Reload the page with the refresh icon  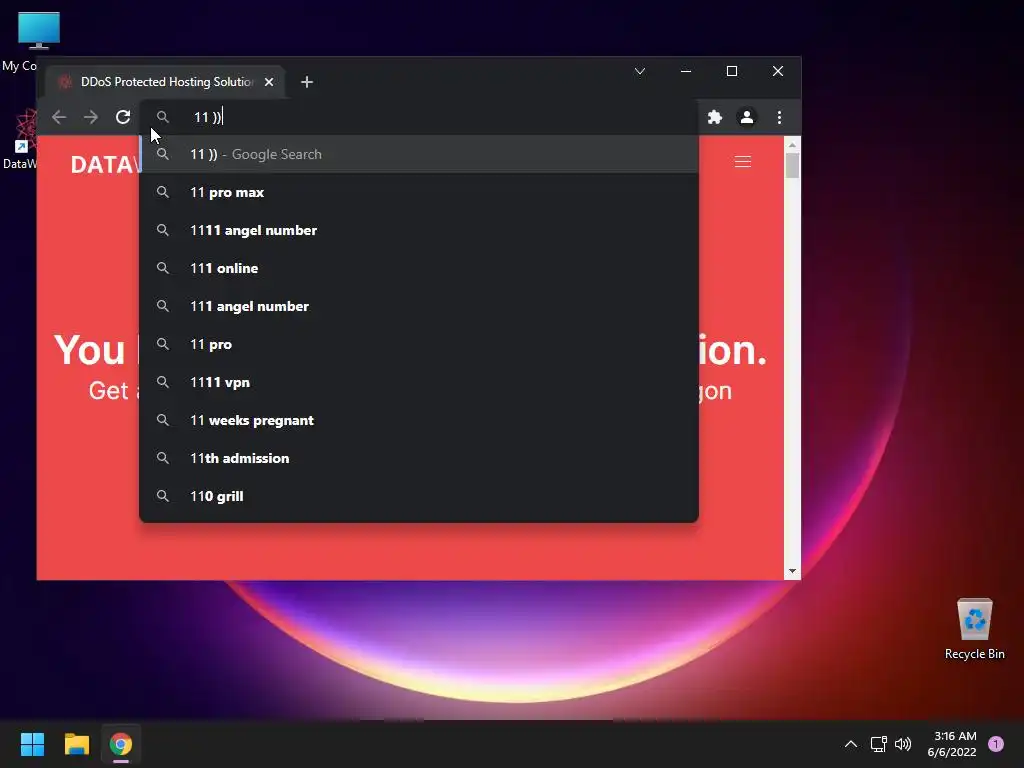click(123, 117)
